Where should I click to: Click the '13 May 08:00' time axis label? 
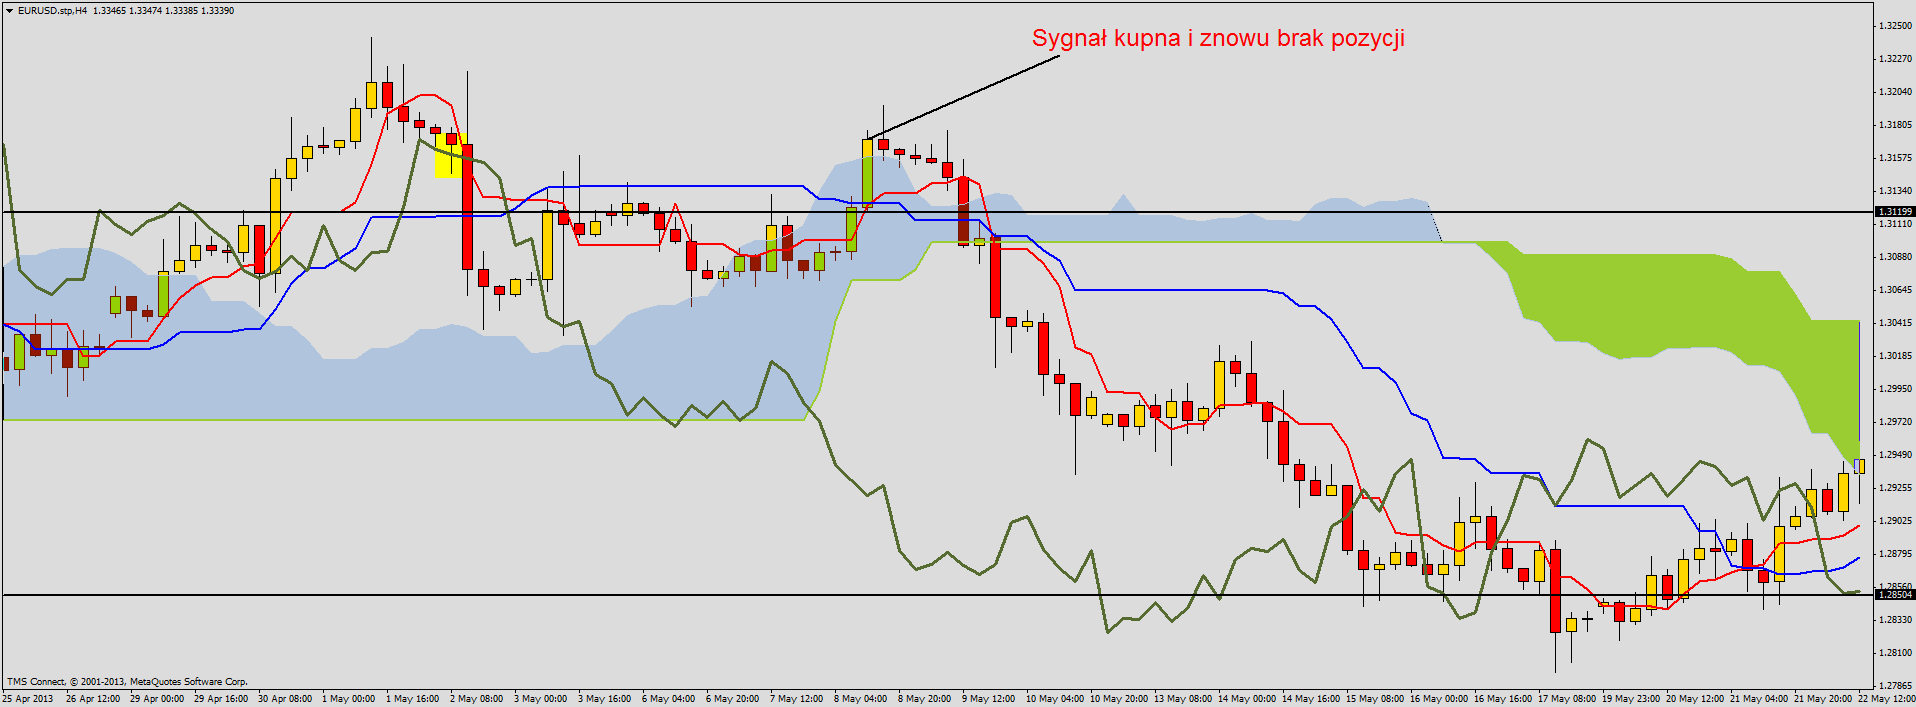point(1183,699)
